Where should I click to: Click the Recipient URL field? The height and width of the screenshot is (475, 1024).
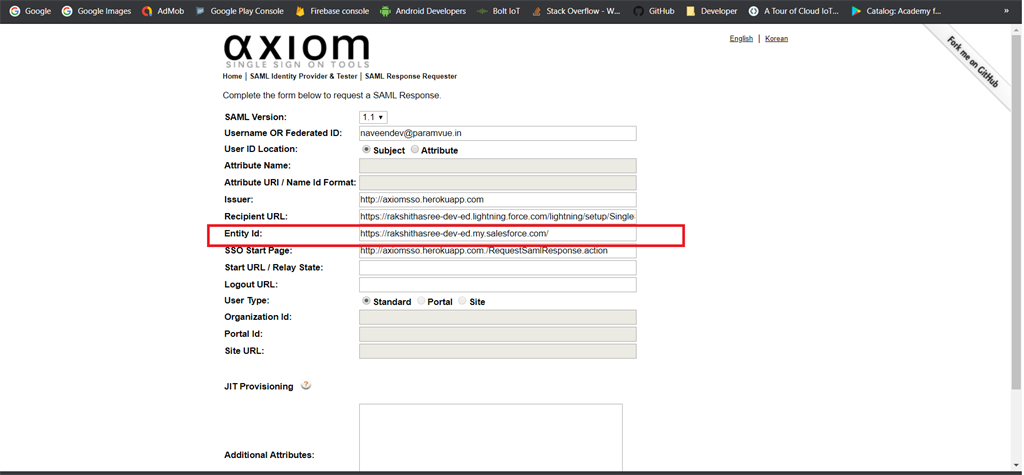[x=498, y=216]
